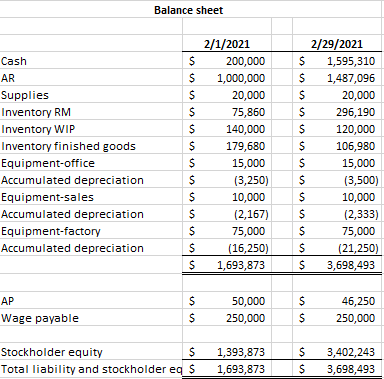Screen dimensions: 384x379
Task: Click the finished goods value 106,980
Action: (356, 146)
